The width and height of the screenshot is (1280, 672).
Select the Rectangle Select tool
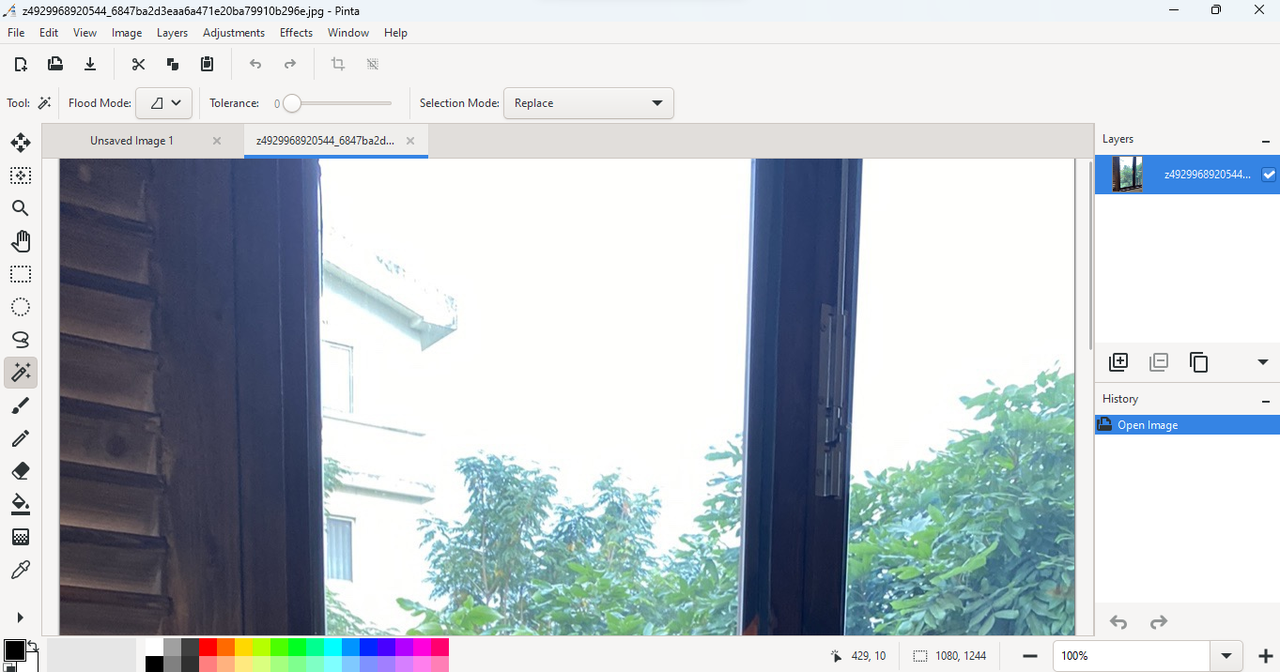20,274
